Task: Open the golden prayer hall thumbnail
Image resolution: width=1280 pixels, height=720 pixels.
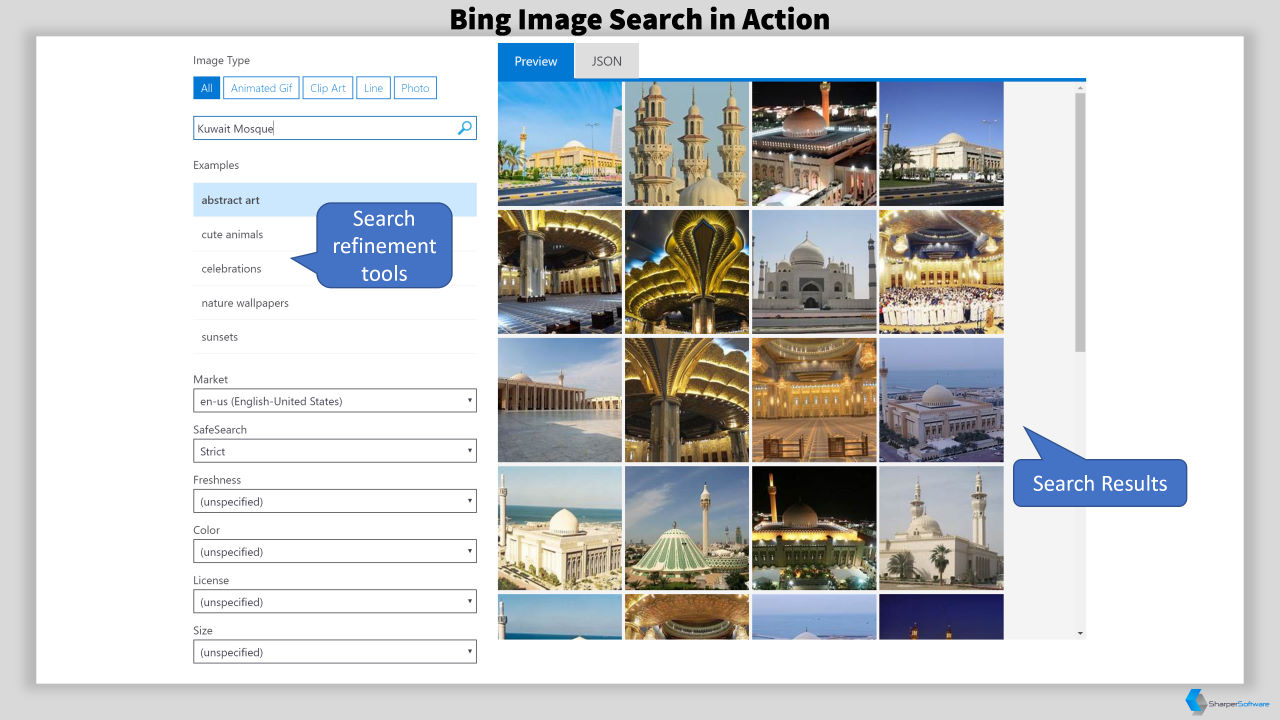Action: click(x=814, y=400)
